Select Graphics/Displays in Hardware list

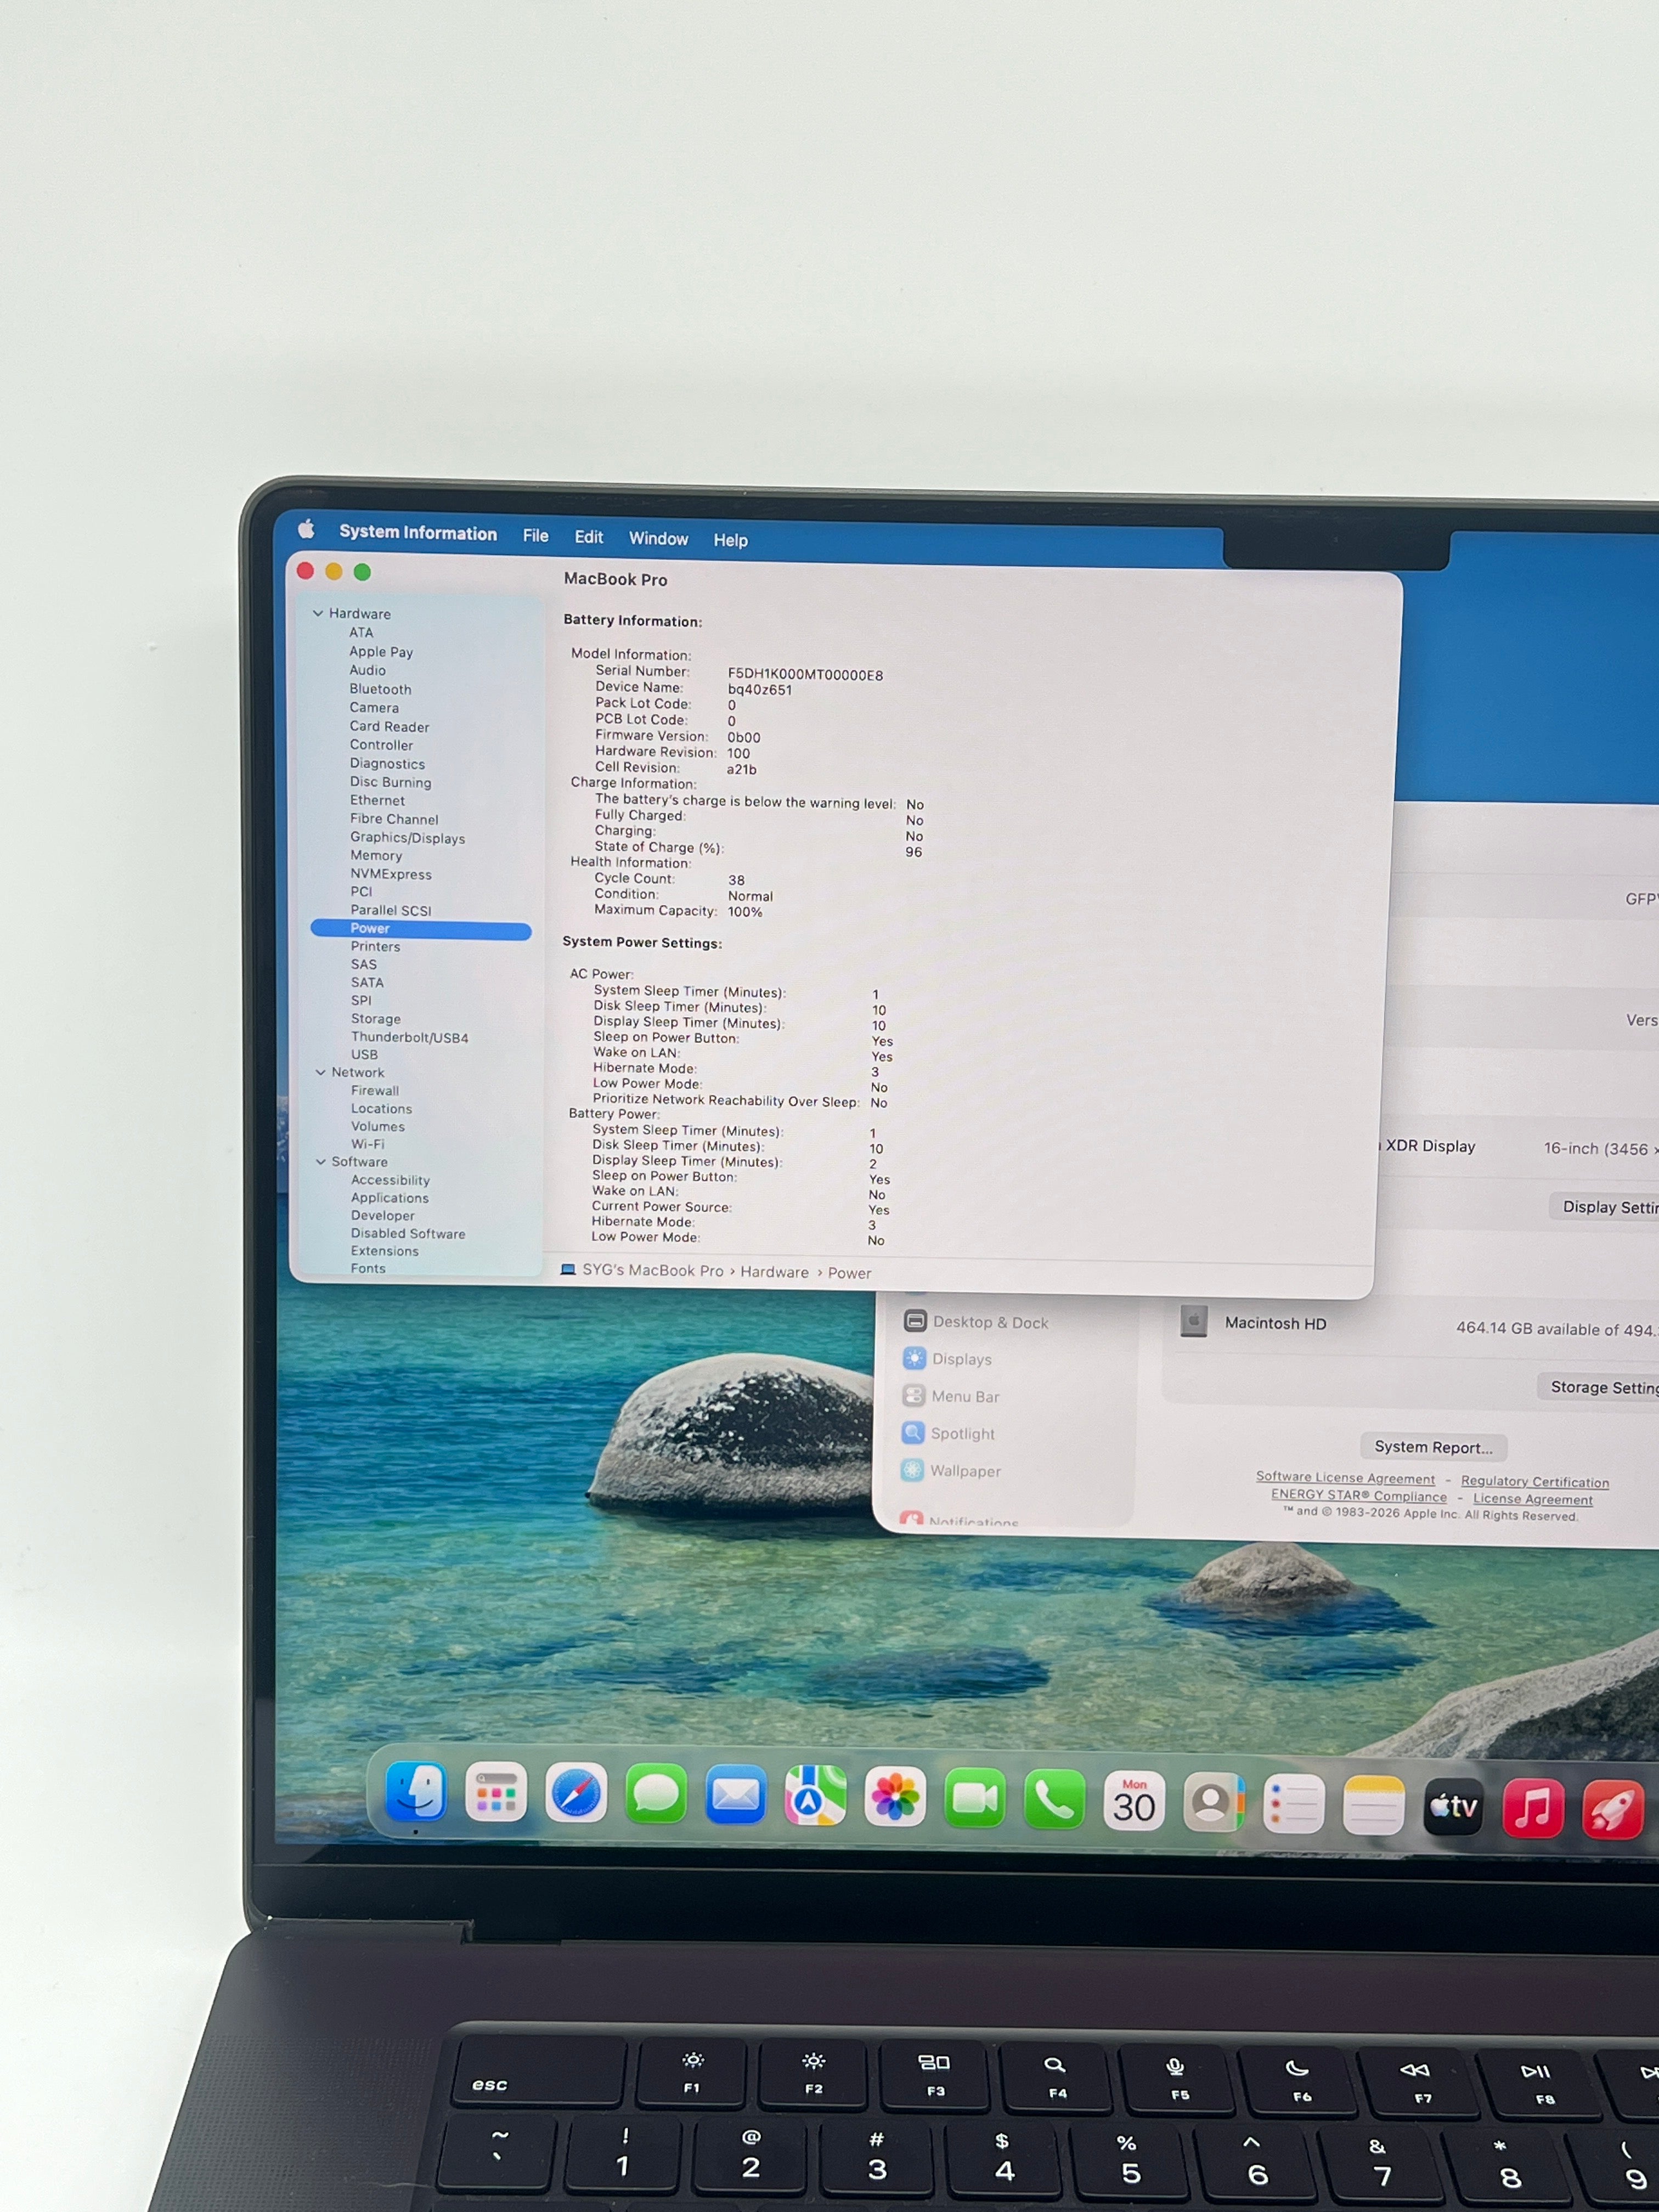[x=408, y=838]
